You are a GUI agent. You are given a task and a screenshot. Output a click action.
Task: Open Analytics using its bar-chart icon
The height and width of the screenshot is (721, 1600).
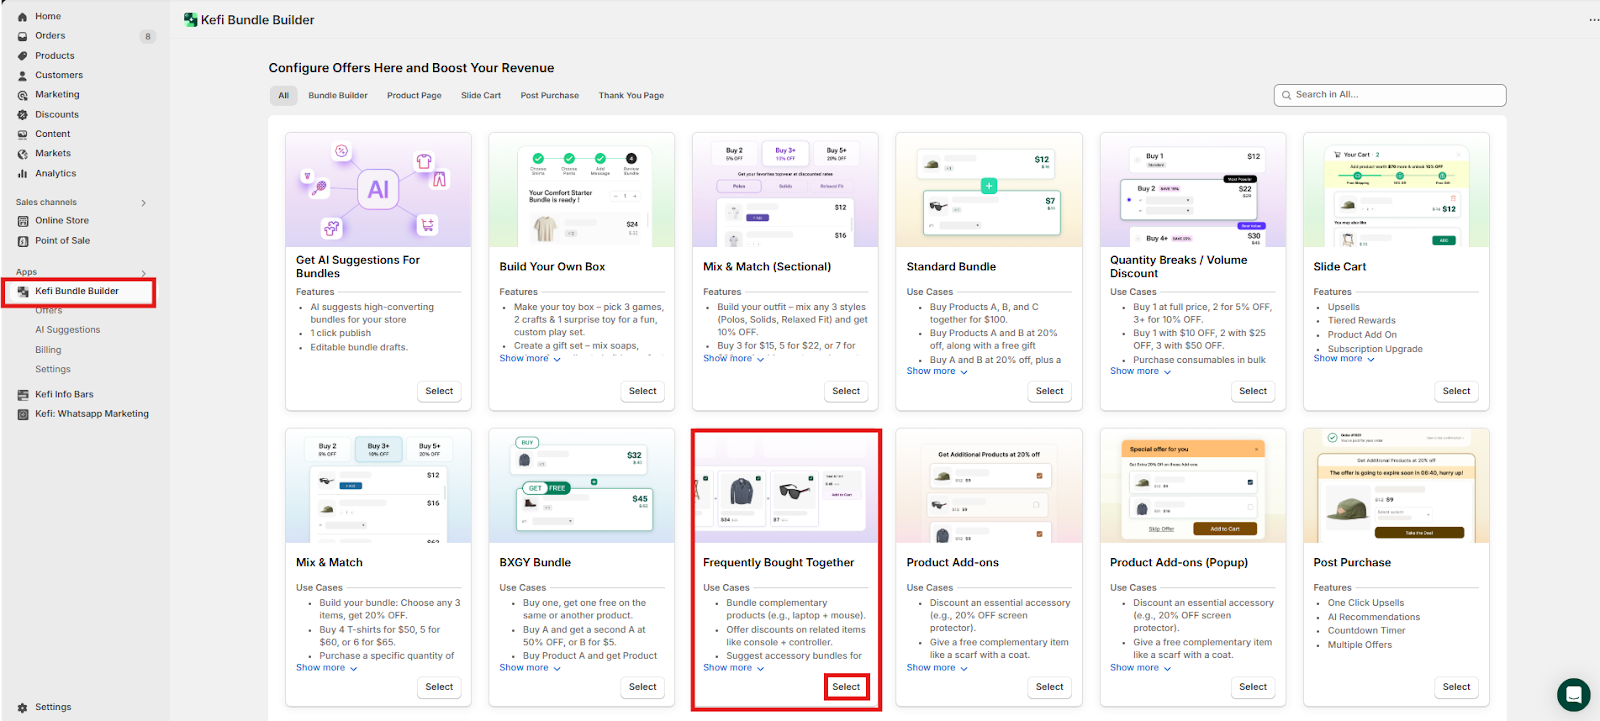(22, 174)
